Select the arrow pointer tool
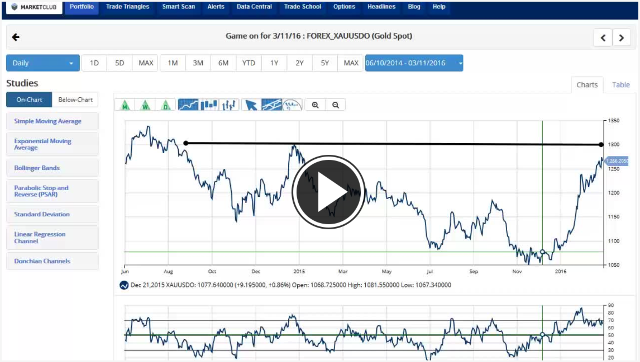This screenshot has height=362, width=640. [x=251, y=105]
